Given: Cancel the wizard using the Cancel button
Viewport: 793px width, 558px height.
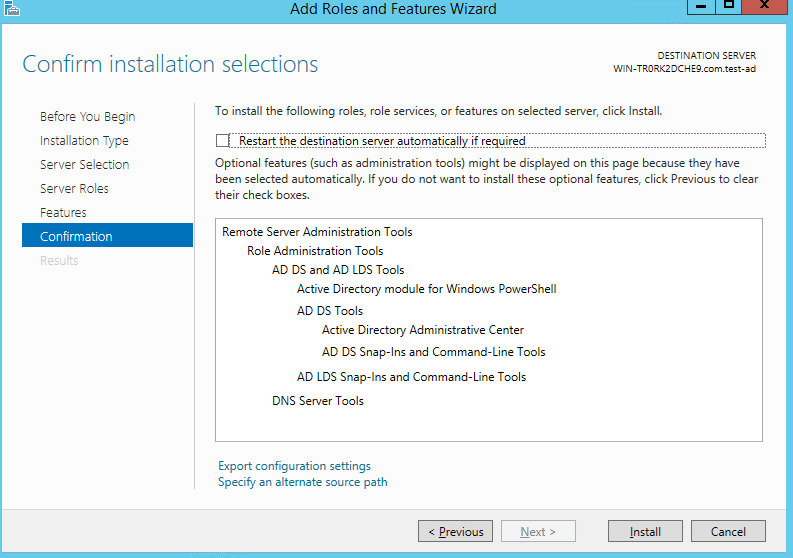Looking at the screenshot, I should click(x=728, y=532).
